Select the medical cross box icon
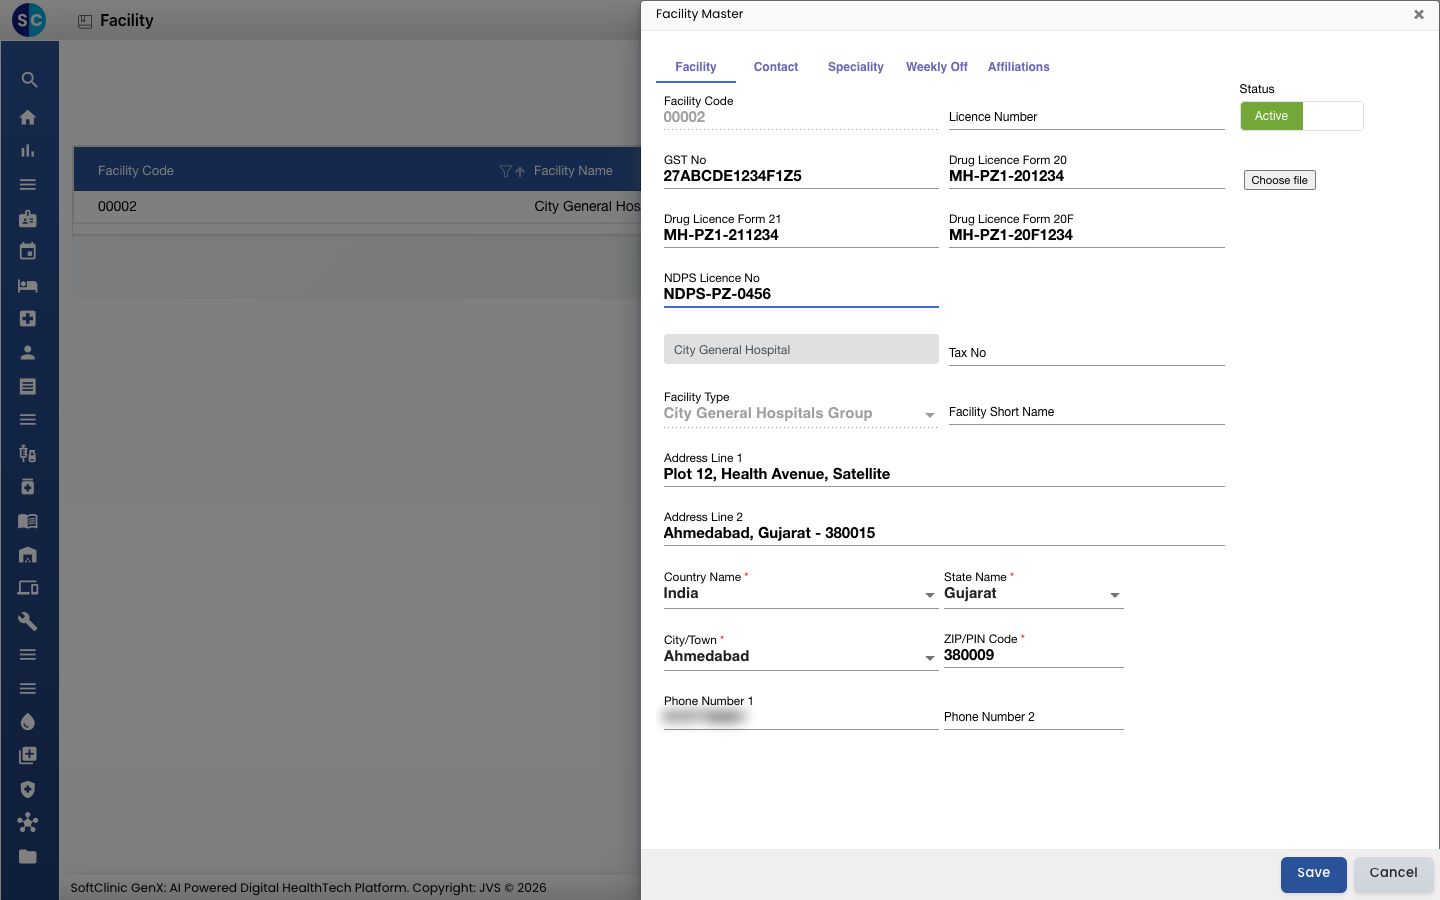Viewport: 1440px width, 900px height. click(x=28, y=318)
